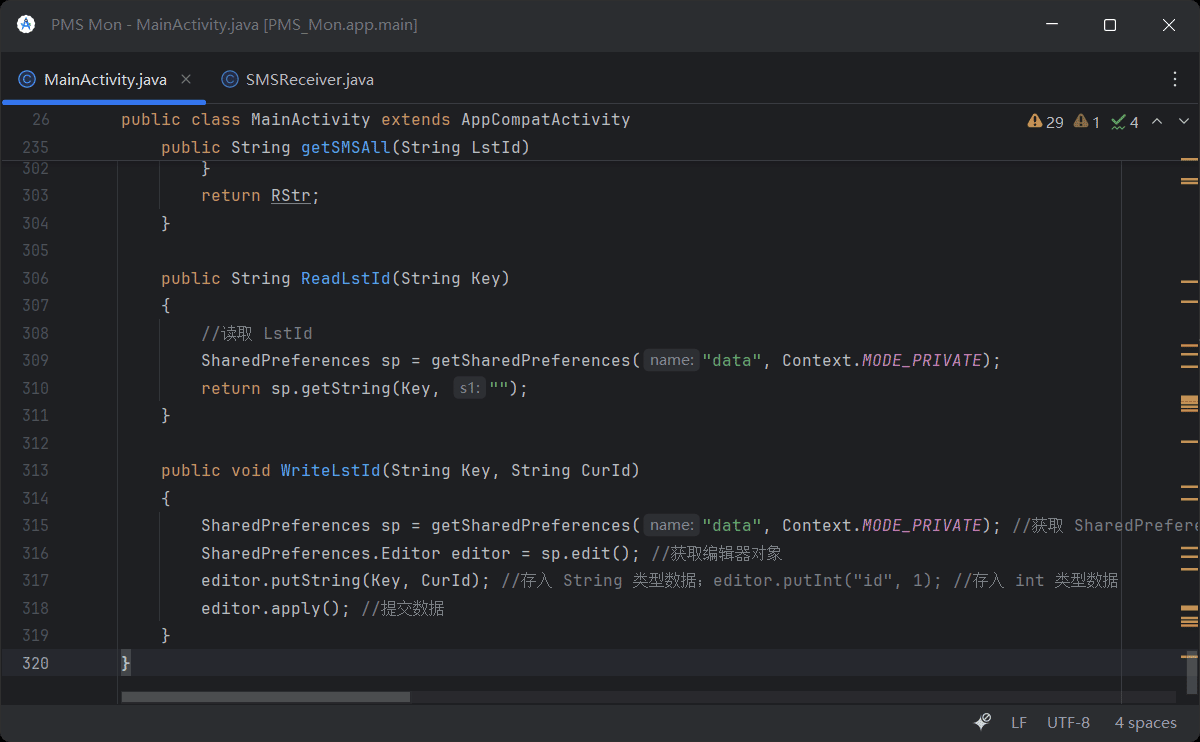The image size is (1200, 742).
Task: Switch to the SMSReceiver.java tab
Action: tap(311, 79)
